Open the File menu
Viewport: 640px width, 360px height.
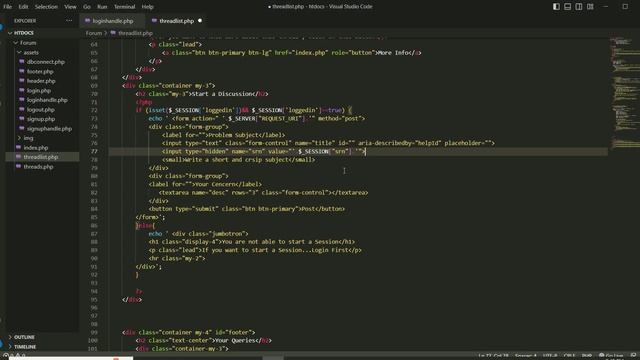click(x=7, y=7)
